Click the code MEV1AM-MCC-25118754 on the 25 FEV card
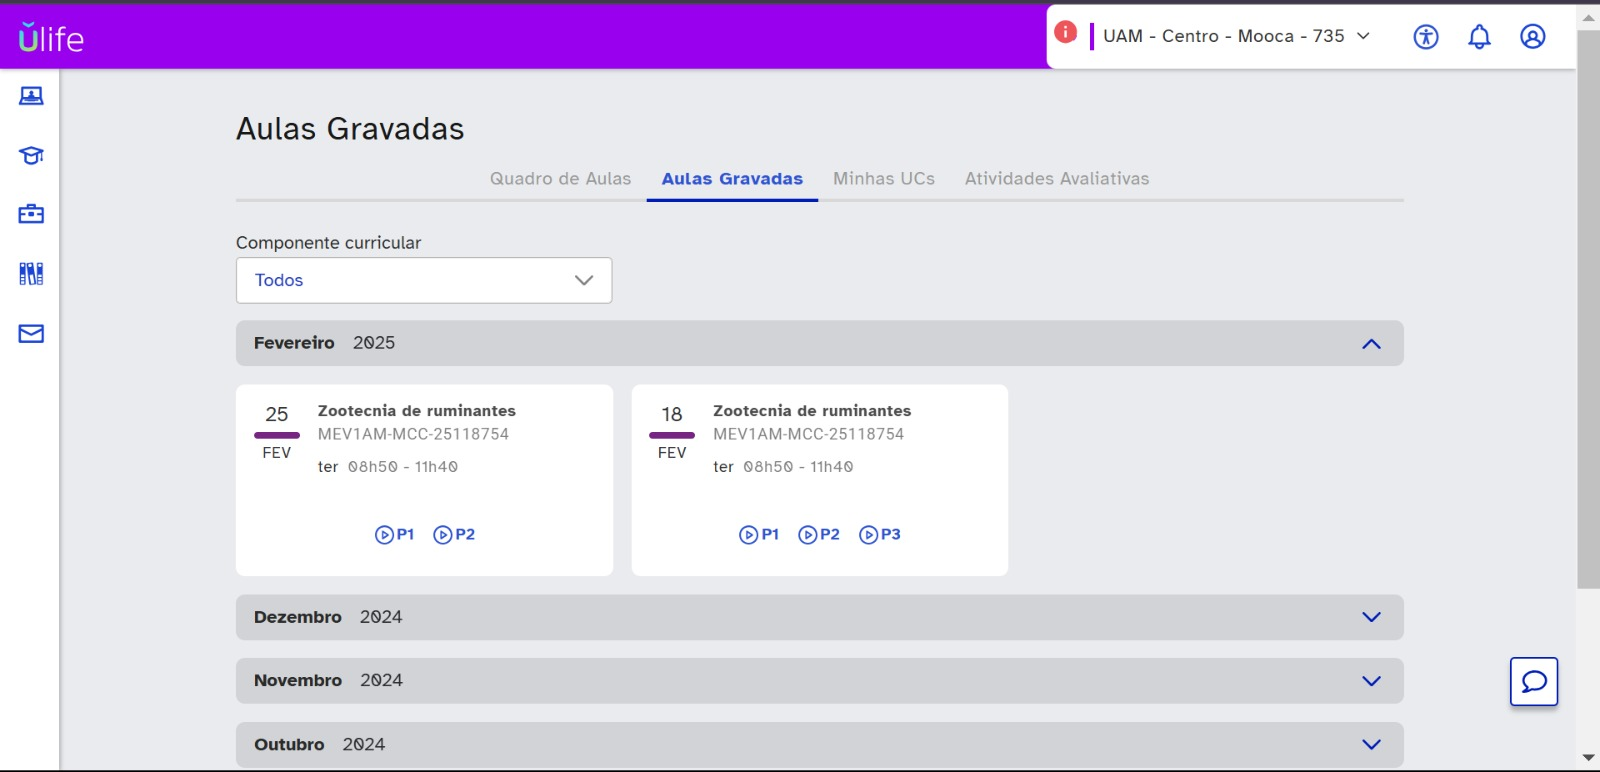This screenshot has height=772, width=1600. [413, 434]
